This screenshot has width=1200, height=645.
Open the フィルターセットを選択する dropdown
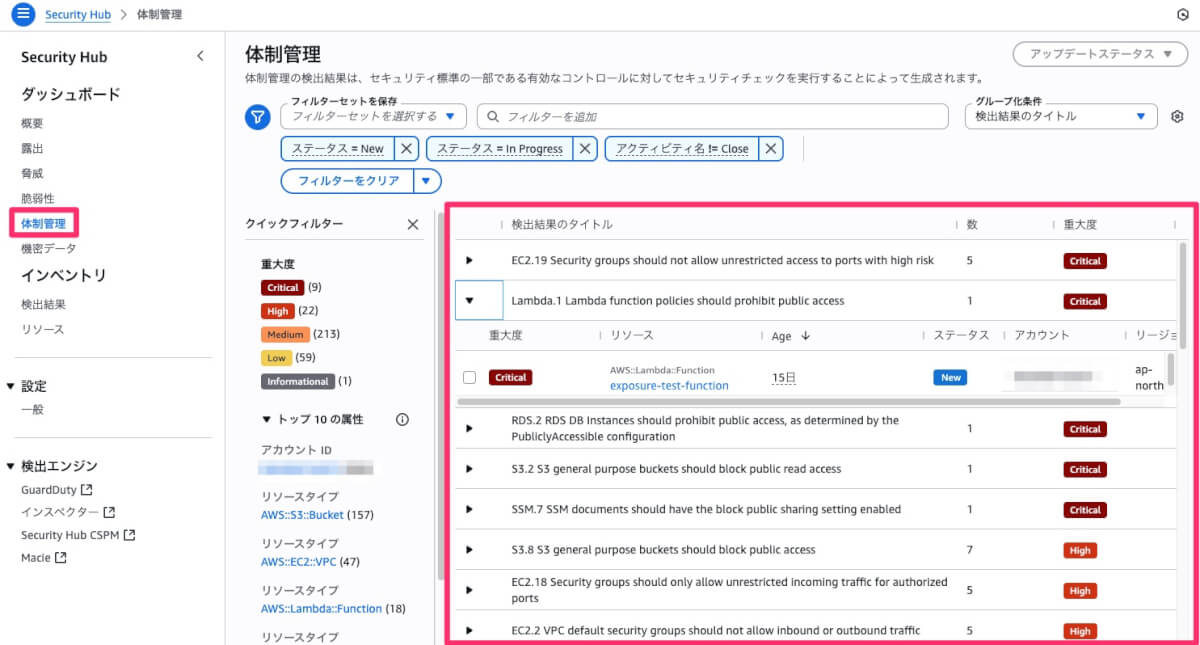(373, 117)
